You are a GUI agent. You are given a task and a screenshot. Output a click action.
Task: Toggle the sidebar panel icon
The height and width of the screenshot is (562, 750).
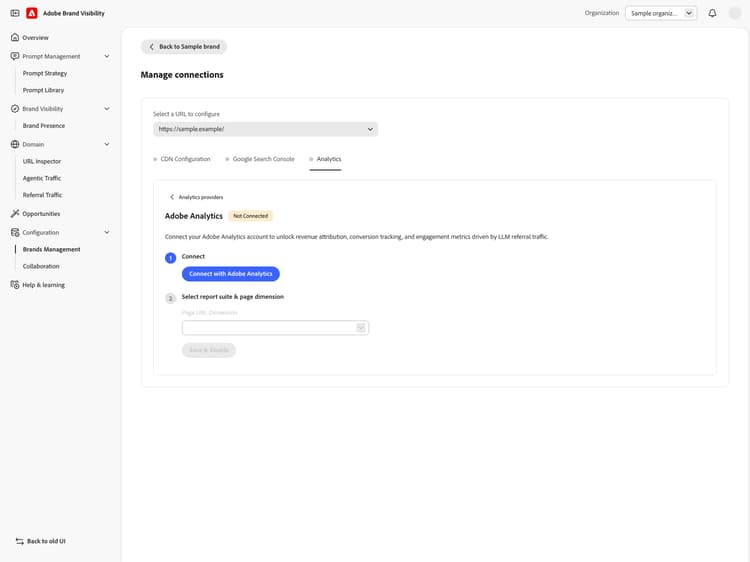pos(15,13)
